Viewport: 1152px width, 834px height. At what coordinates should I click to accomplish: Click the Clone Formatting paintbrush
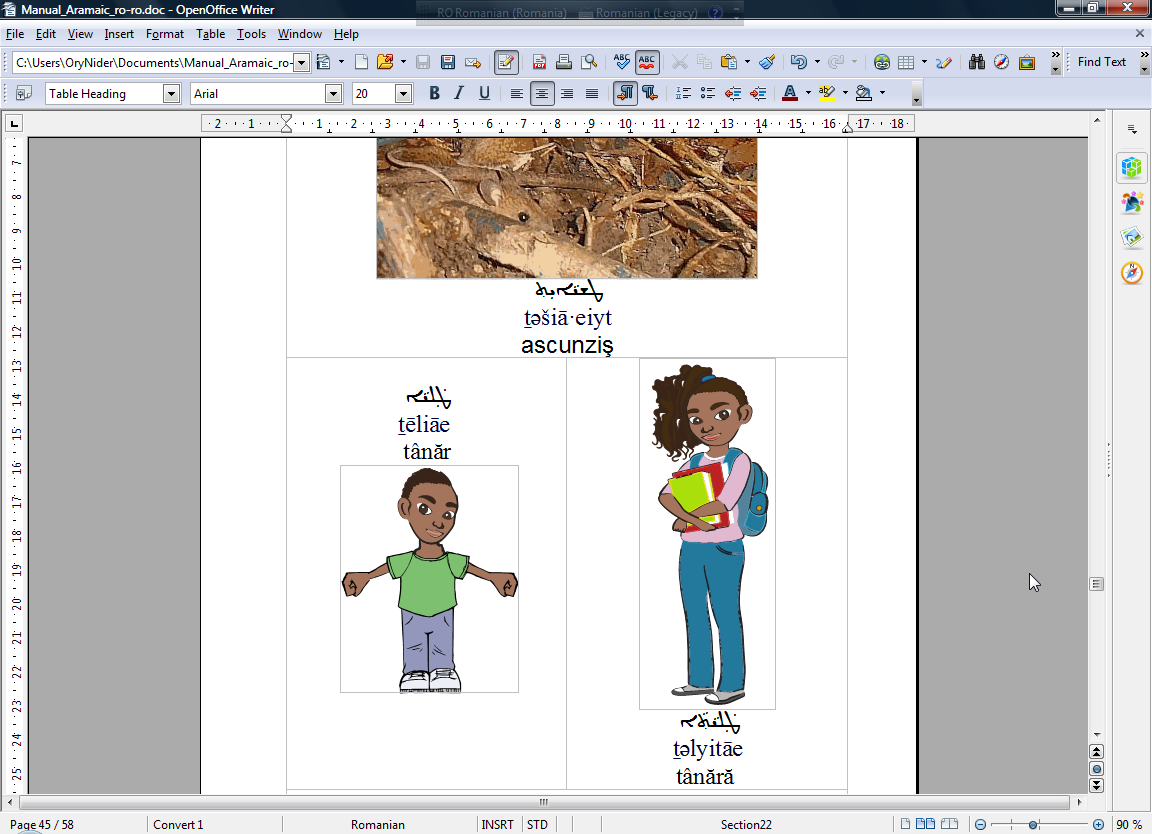click(x=767, y=62)
